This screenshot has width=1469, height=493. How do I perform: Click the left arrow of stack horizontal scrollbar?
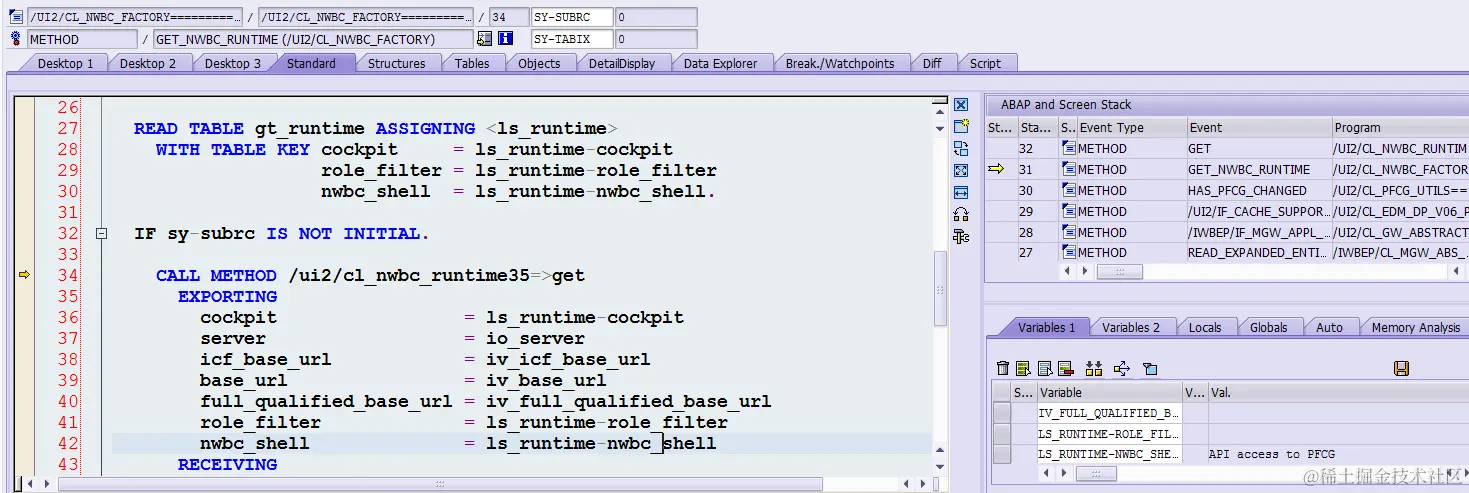tap(1066, 271)
